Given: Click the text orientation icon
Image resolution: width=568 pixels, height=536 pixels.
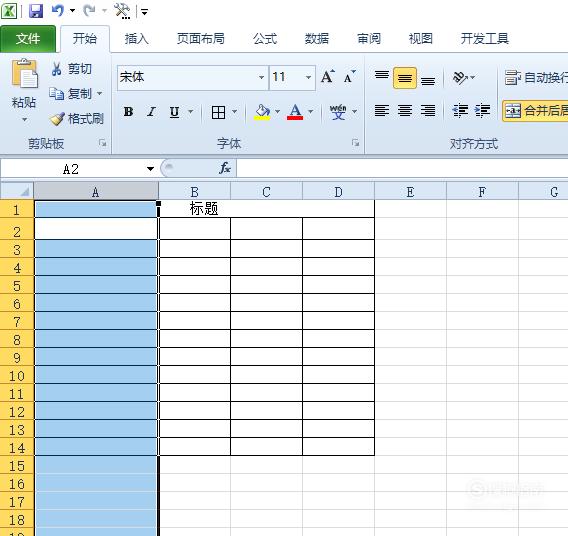Looking at the screenshot, I should pyautogui.click(x=460, y=77).
